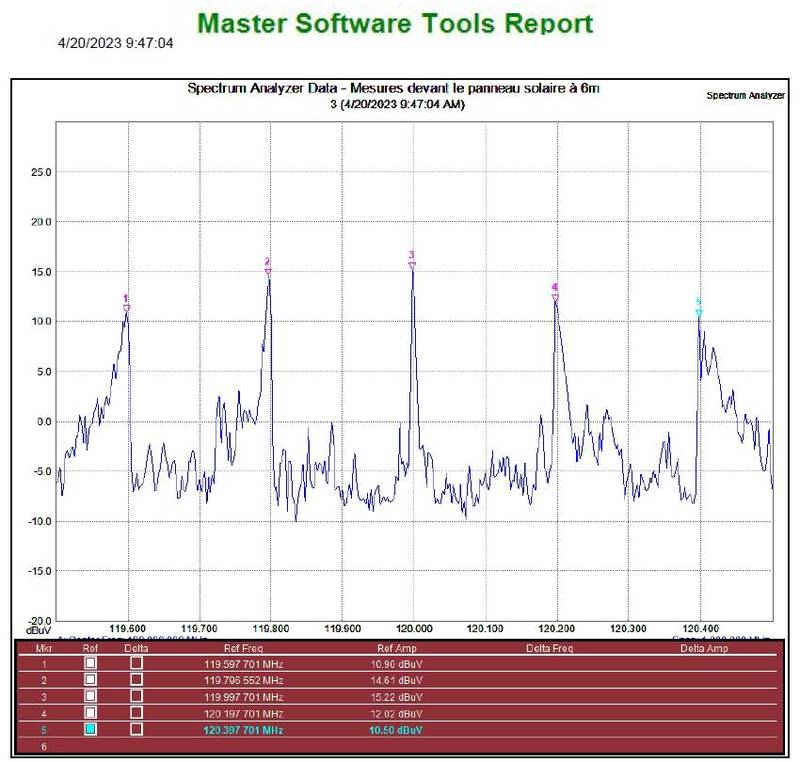Viewport: 800px width, 762px height.
Task: Click marker 1 triangle on the spectrum trace
Action: [x=127, y=309]
